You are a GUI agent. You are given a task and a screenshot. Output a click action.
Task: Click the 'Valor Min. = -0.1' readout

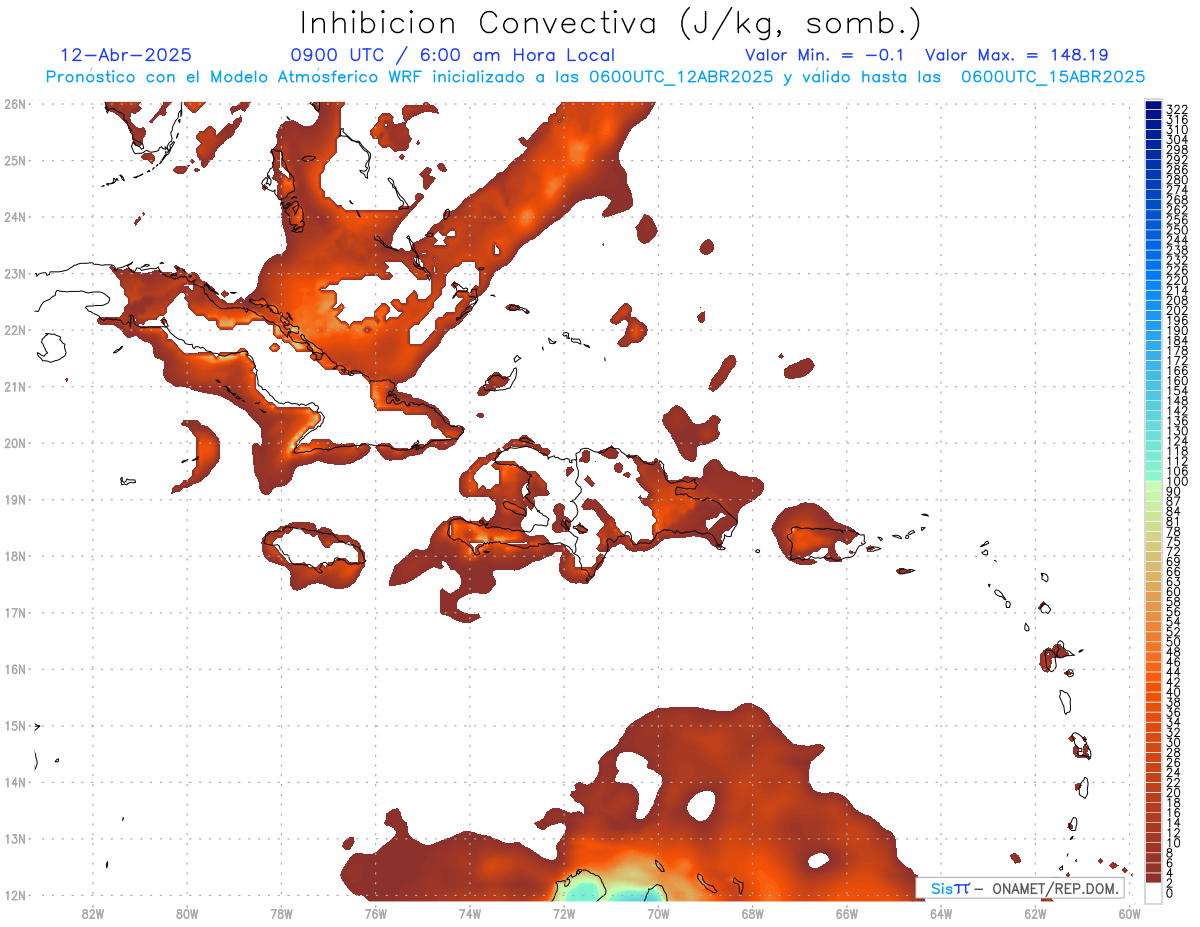tap(826, 55)
